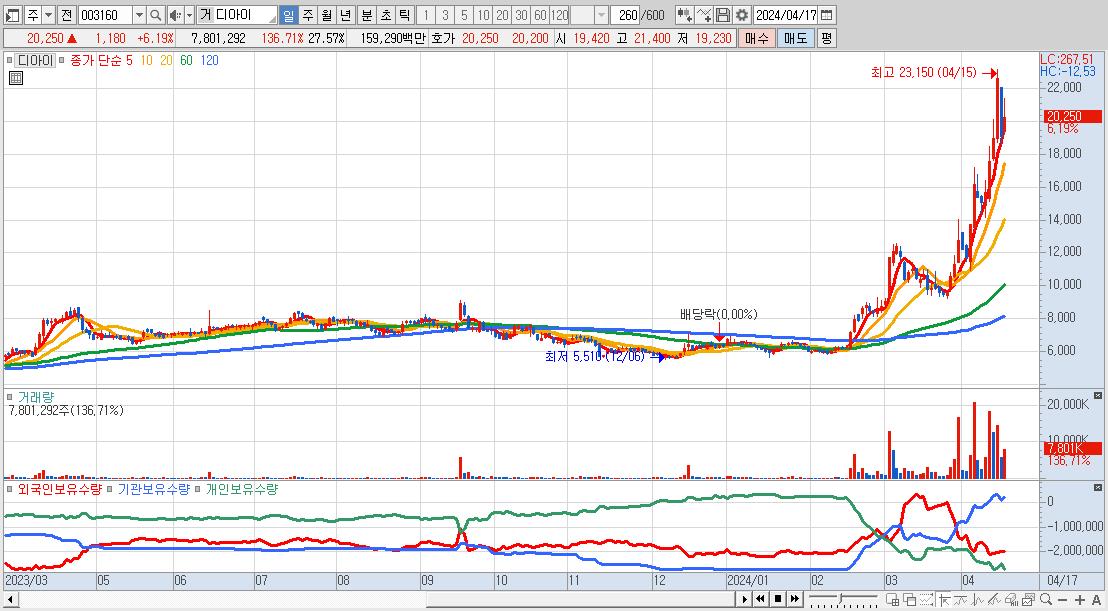Close the holdings panel with its x button
Screen dimensions: 1108x611
pyautogui.click(x=1097, y=488)
